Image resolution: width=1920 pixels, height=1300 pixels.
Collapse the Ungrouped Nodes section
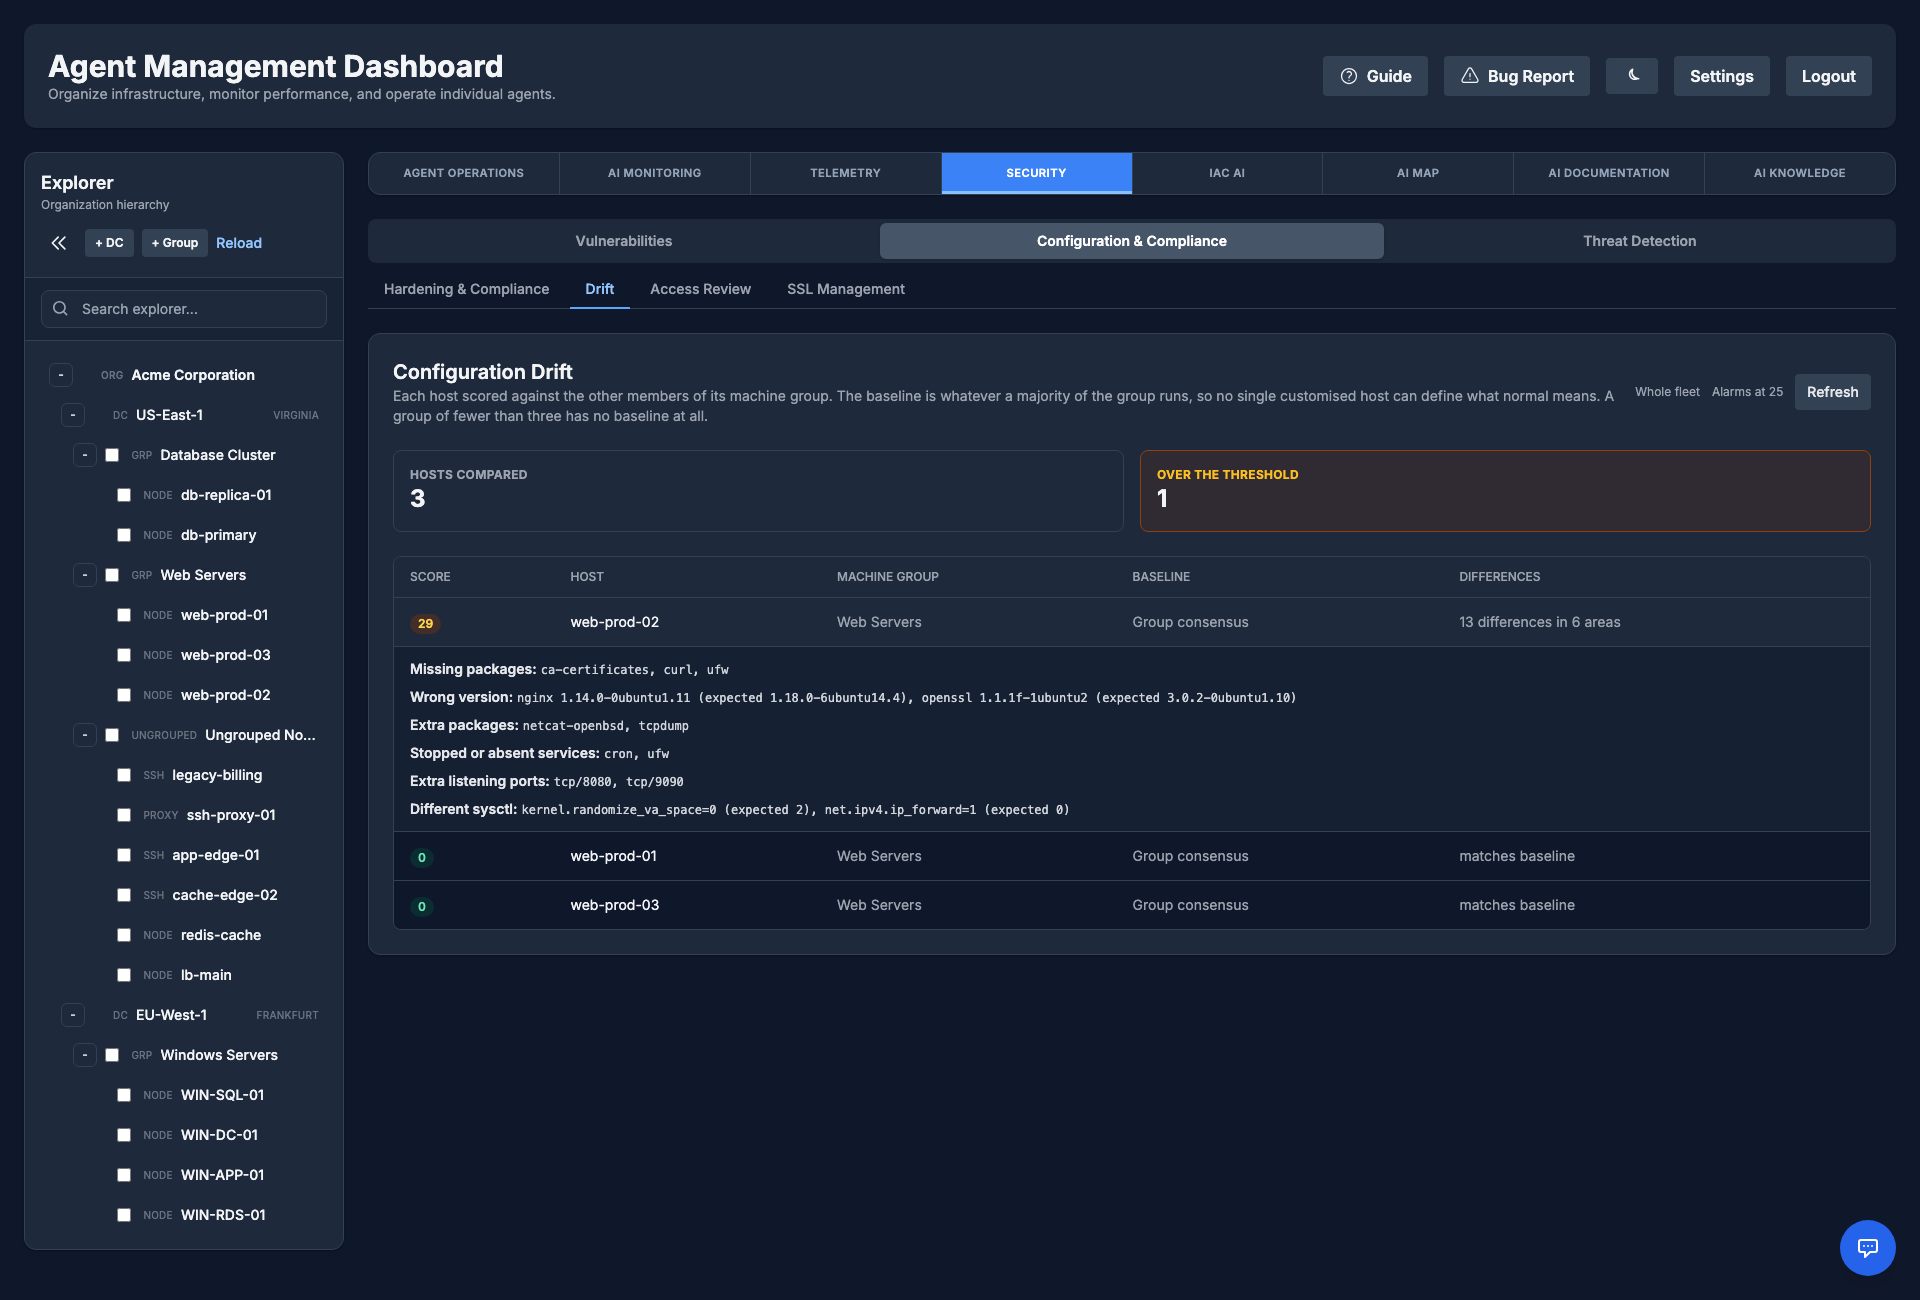[x=85, y=735]
